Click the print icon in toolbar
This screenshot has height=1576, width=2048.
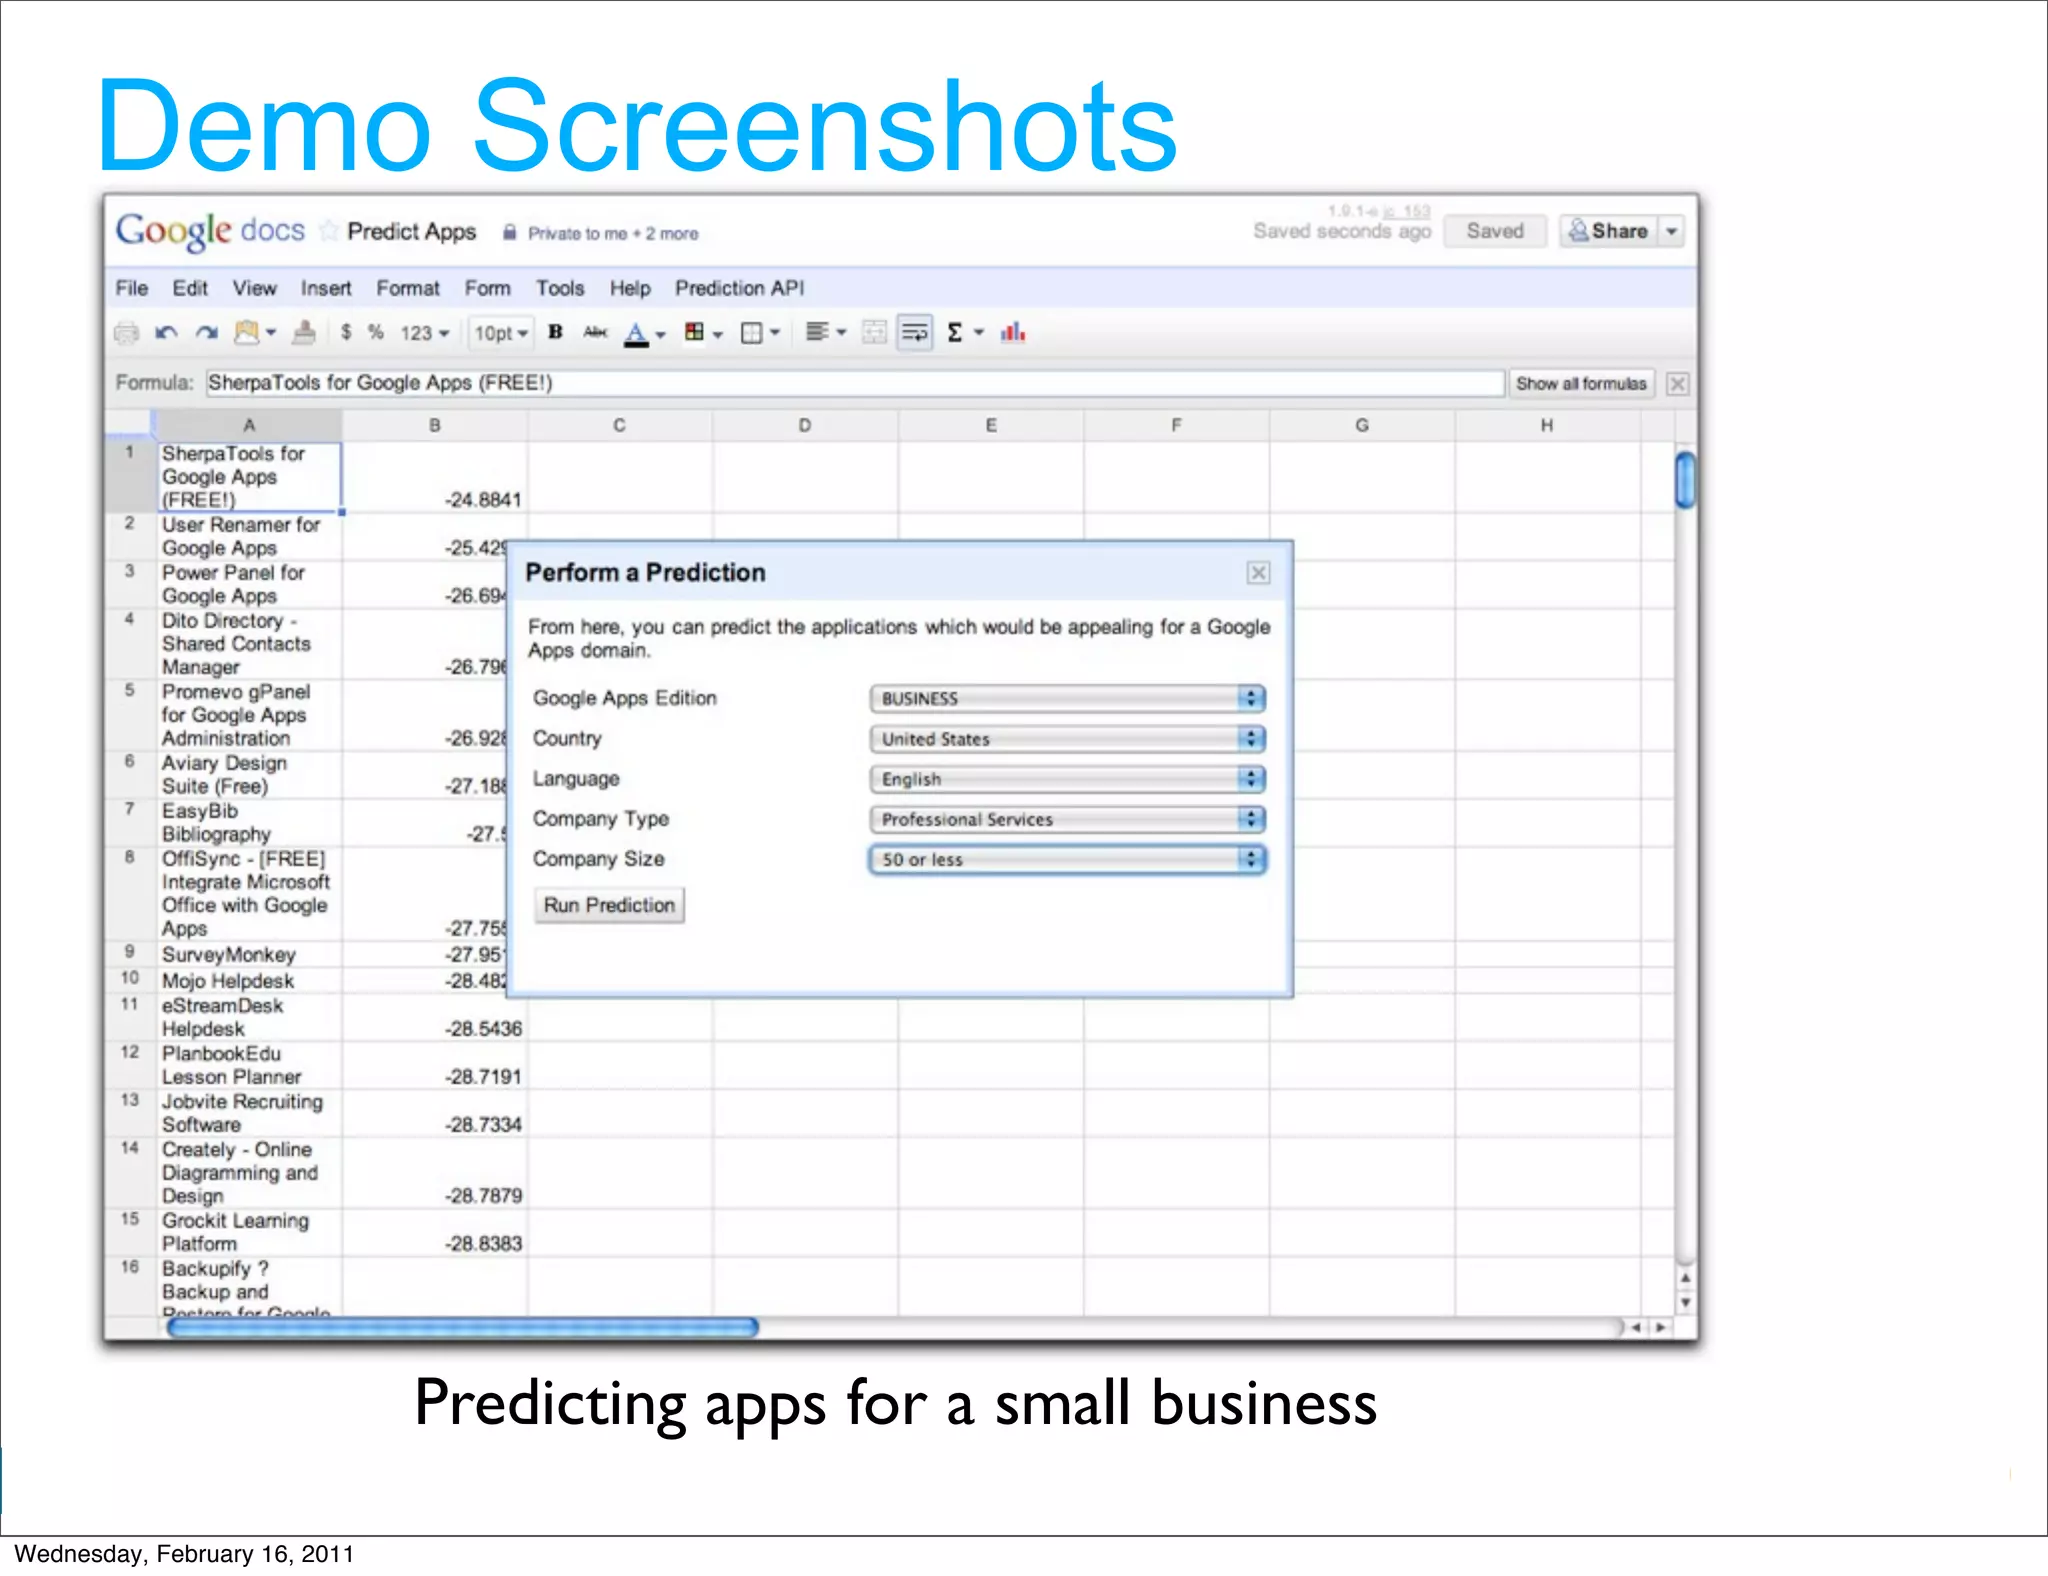pos(127,333)
